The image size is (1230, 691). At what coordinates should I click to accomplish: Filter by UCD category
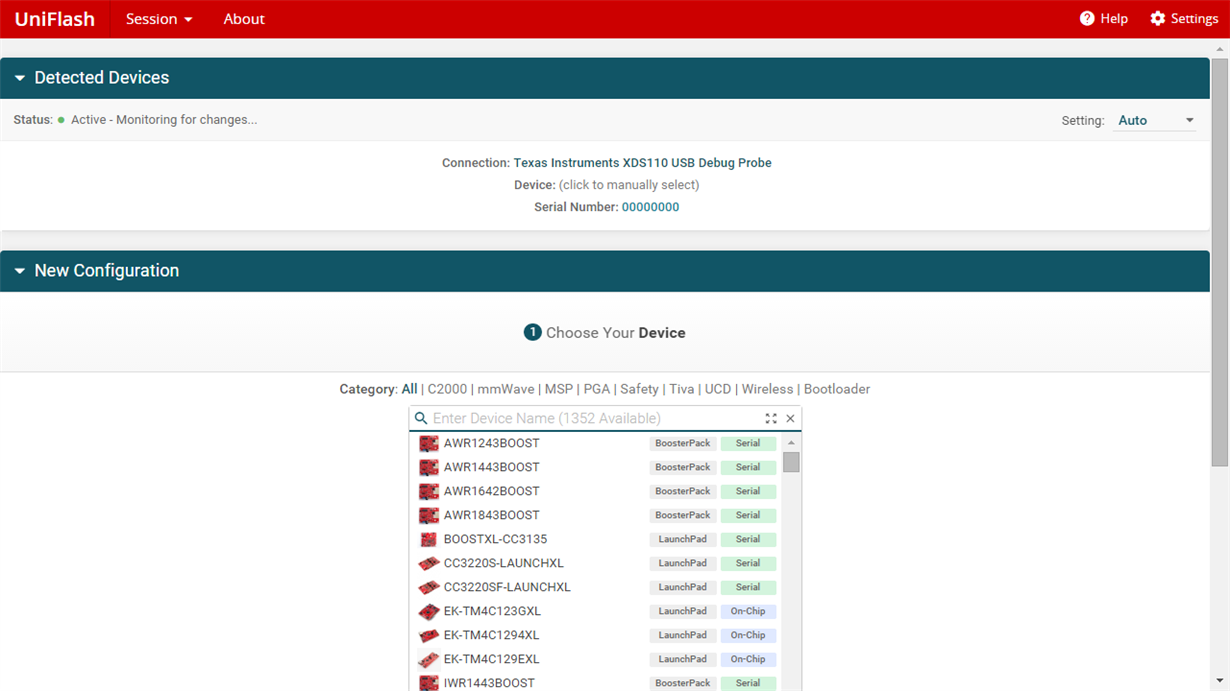[x=718, y=389]
